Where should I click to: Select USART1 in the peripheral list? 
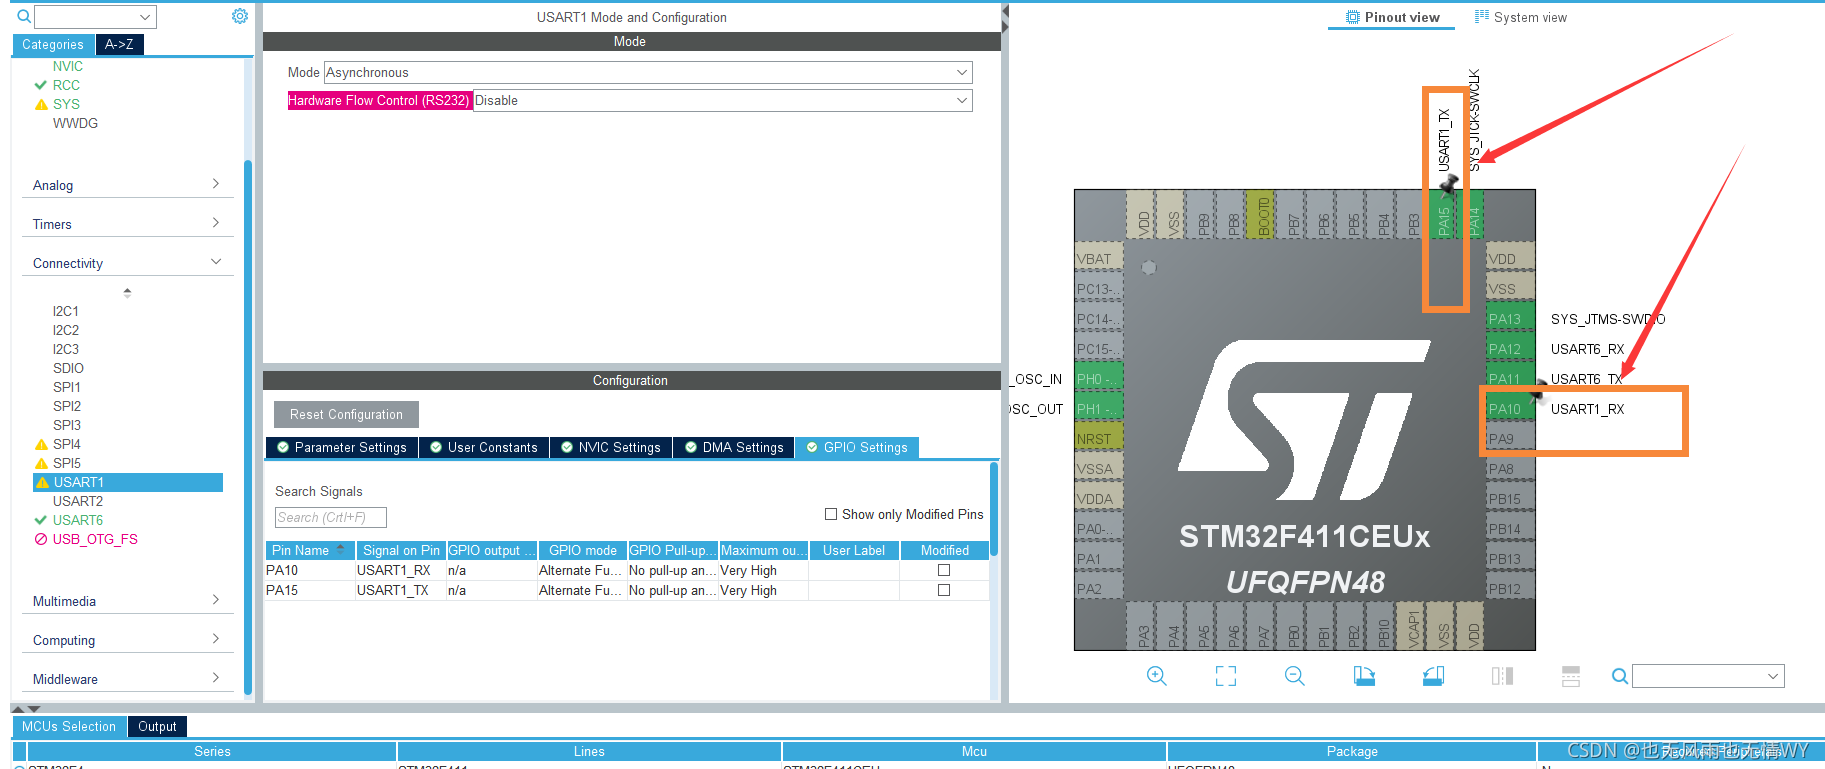128,482
